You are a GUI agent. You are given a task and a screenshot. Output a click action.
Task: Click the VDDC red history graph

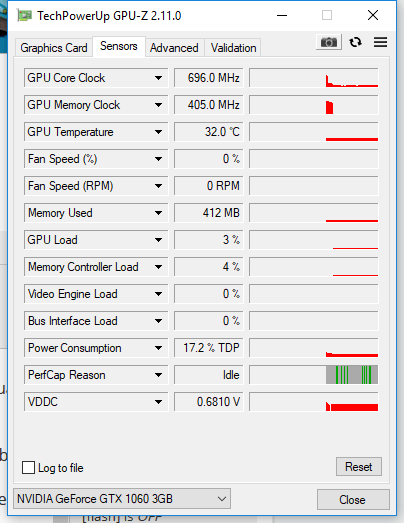[x=314, y=402]
